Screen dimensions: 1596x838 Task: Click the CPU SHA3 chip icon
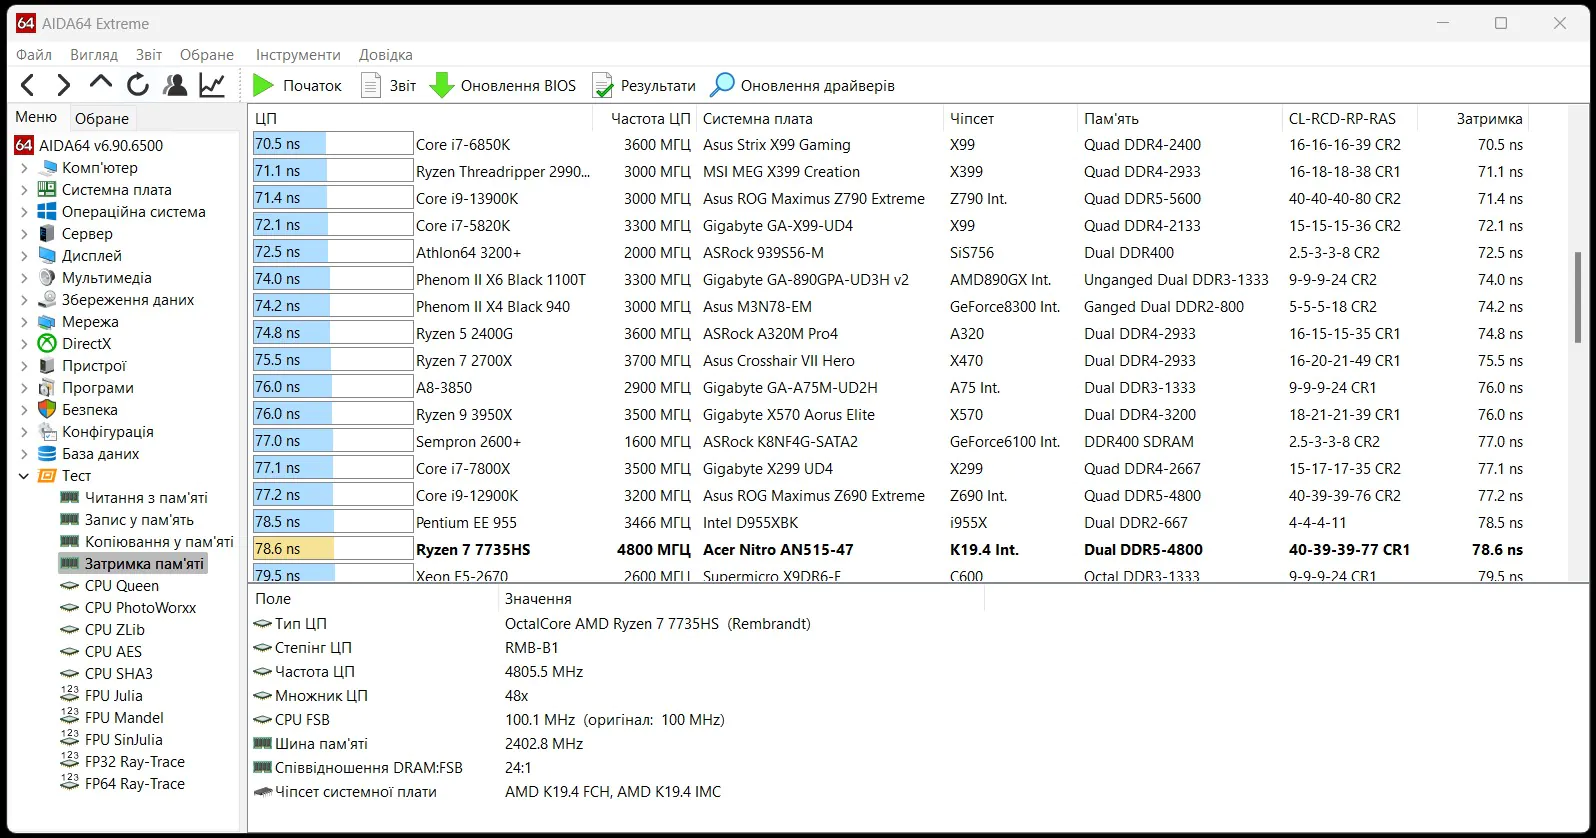69,674
